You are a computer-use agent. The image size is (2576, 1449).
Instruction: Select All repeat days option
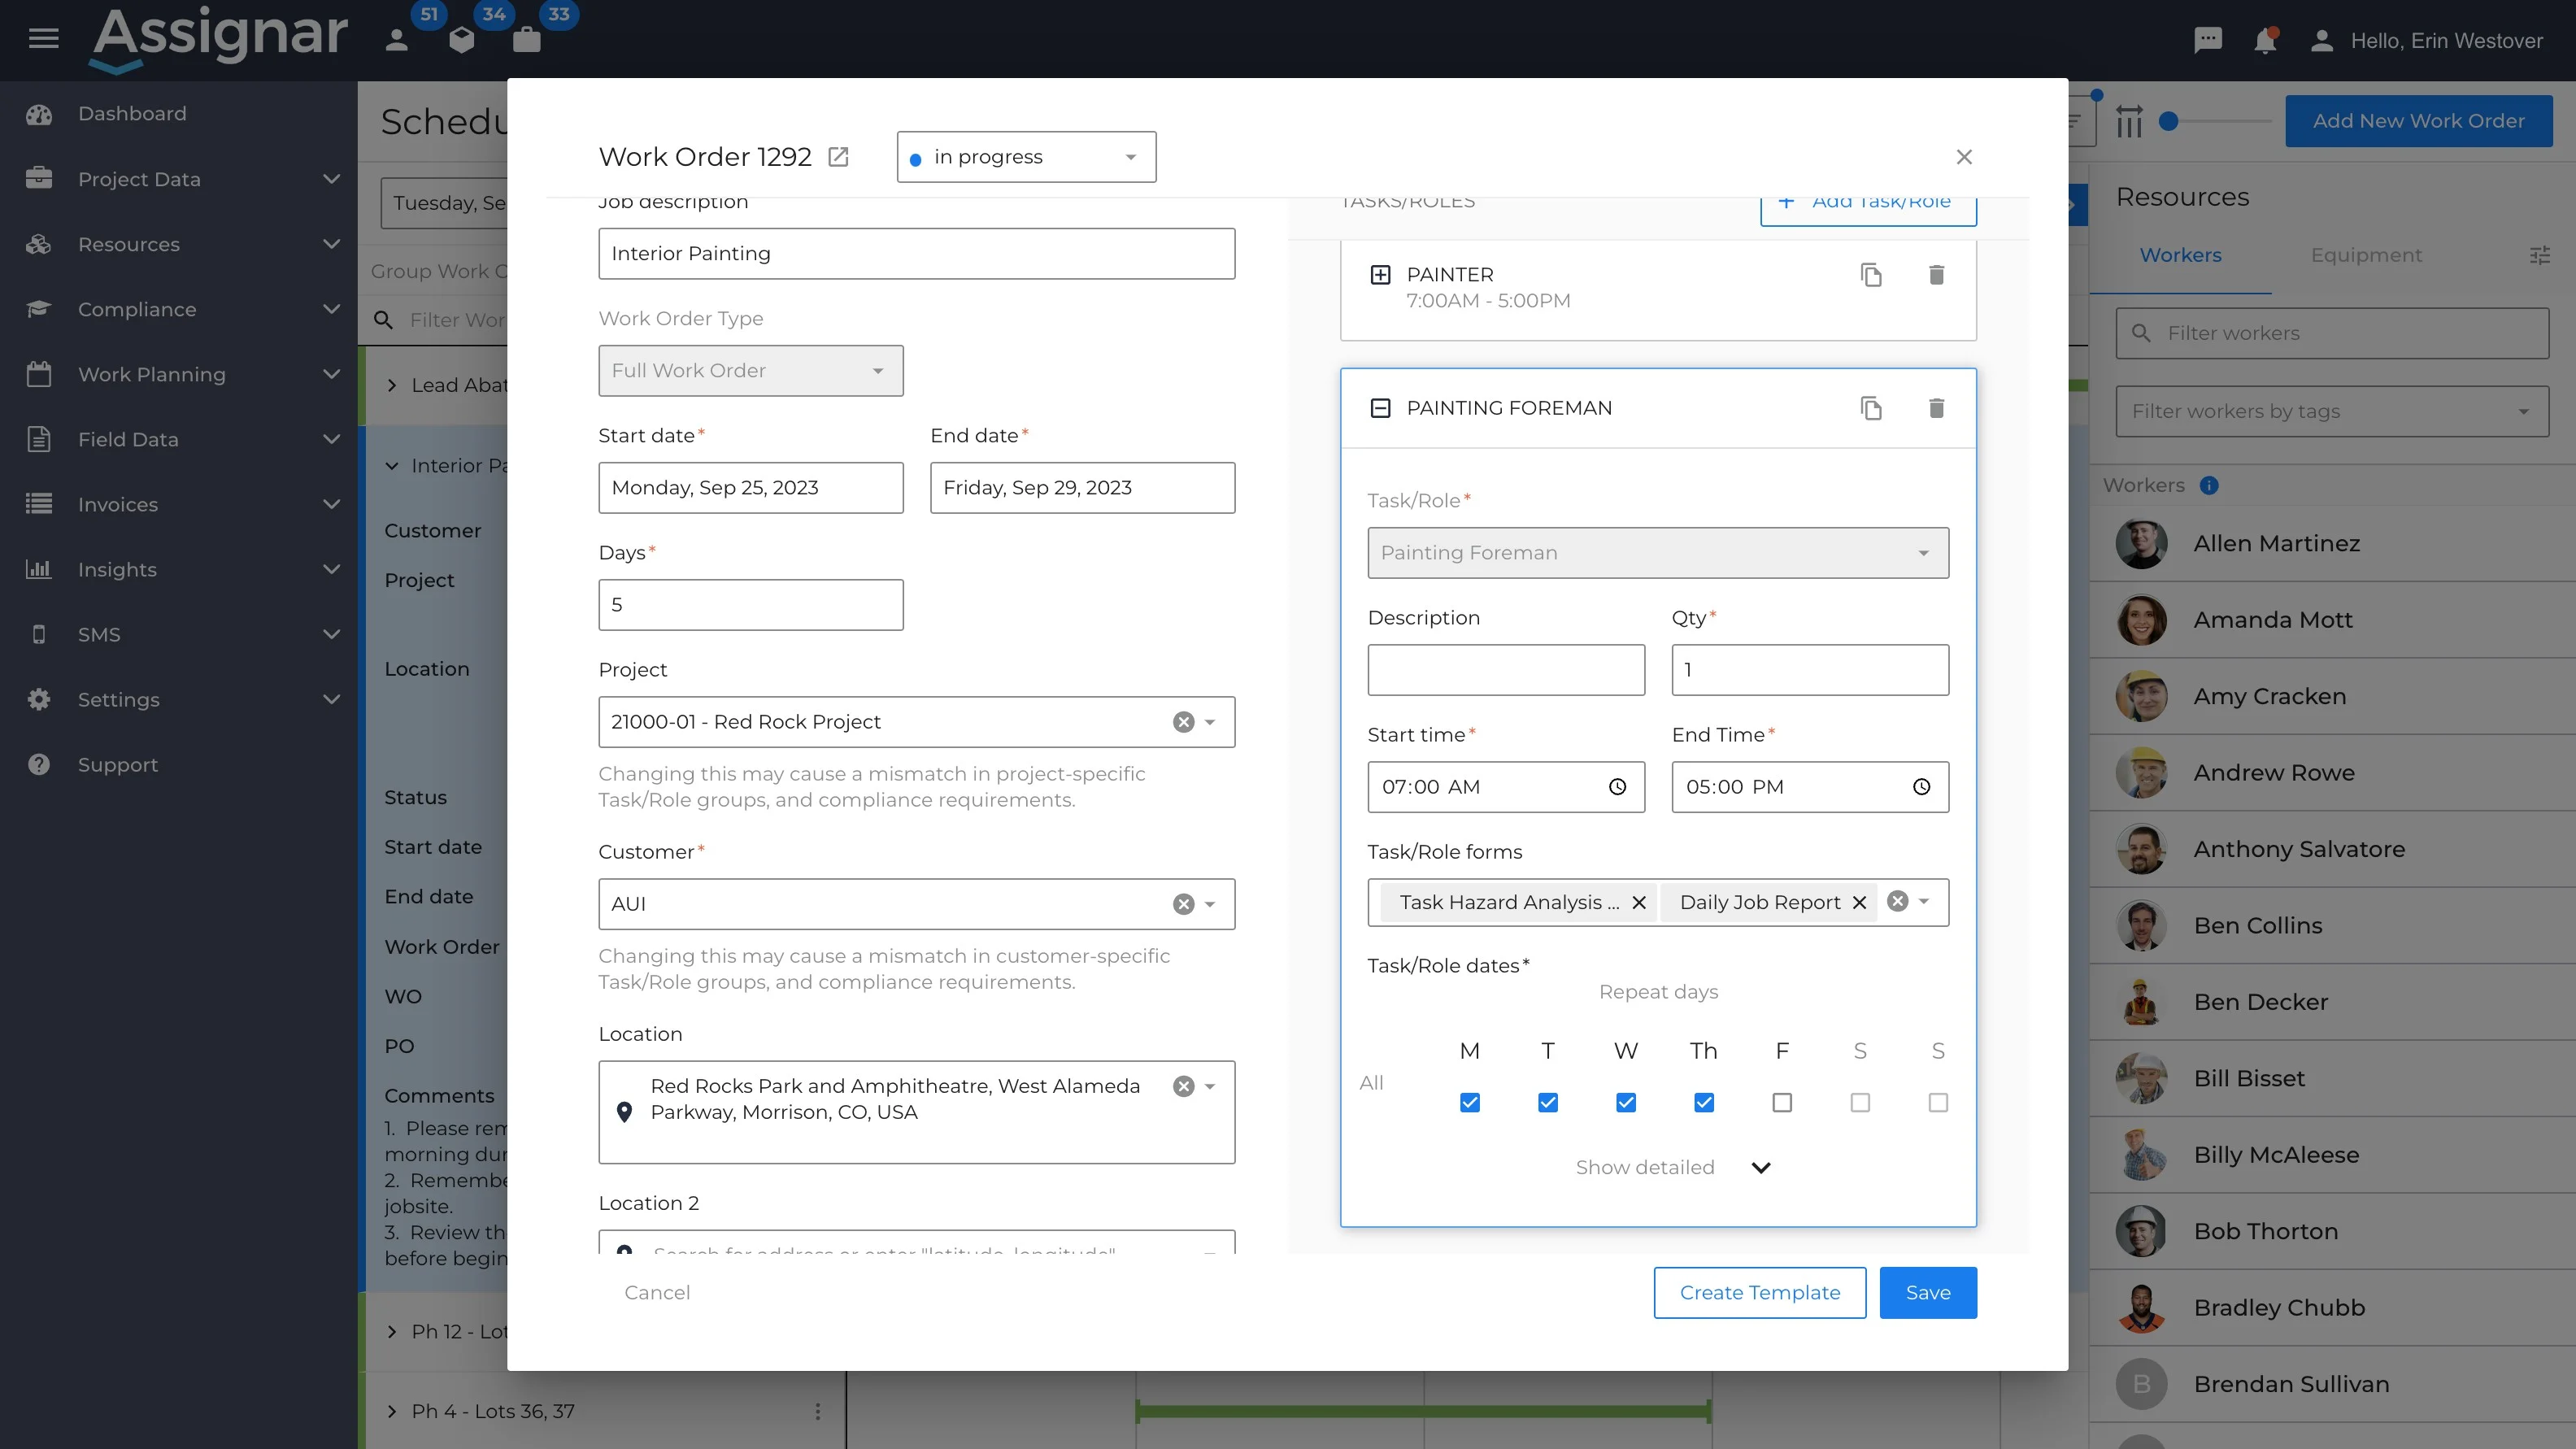point(1371,1083)
